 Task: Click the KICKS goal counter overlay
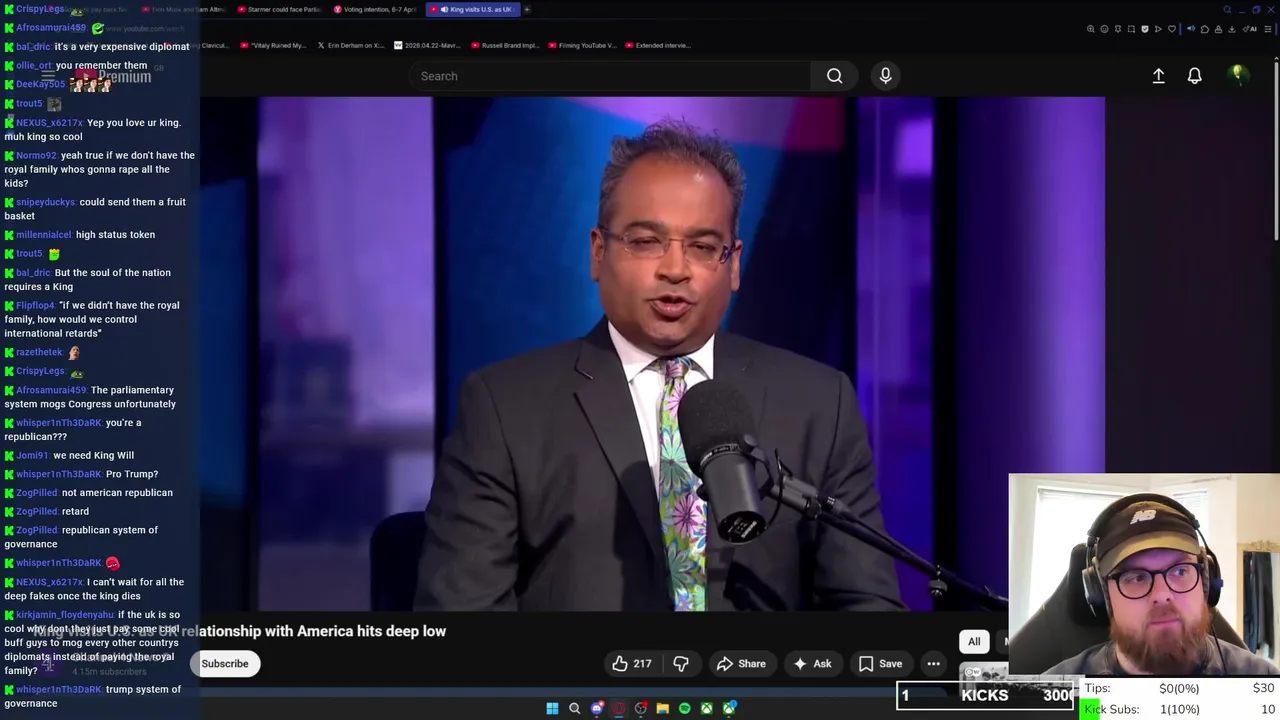pyautogui.click(x=985, y=695)
